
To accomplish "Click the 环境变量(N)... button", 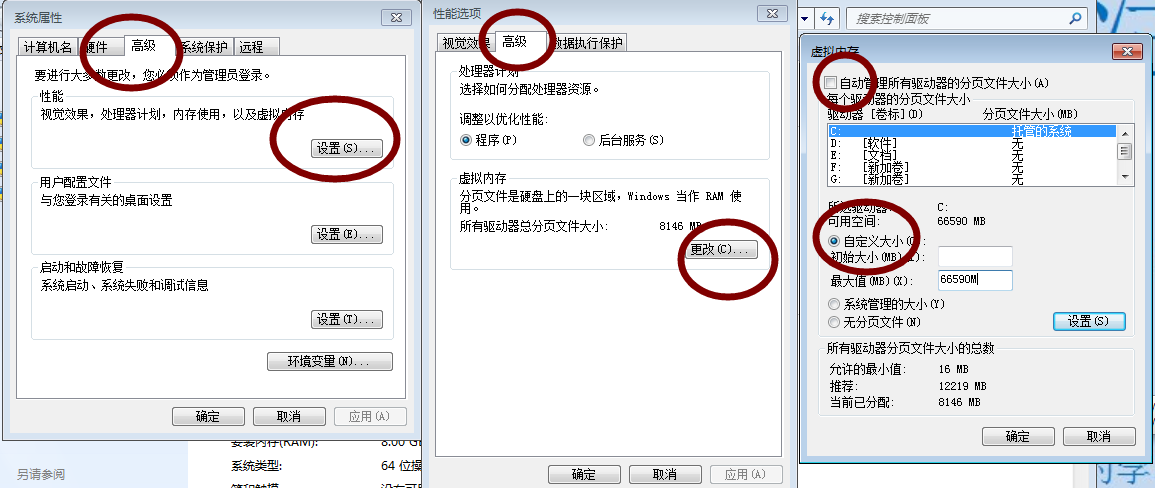I will coord(329,361).
